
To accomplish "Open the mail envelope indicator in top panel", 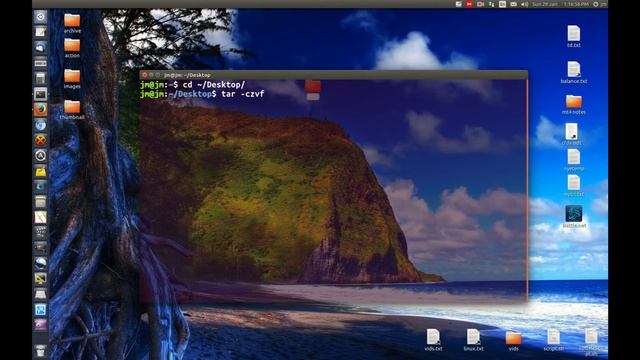I will [x=513, y=4].
